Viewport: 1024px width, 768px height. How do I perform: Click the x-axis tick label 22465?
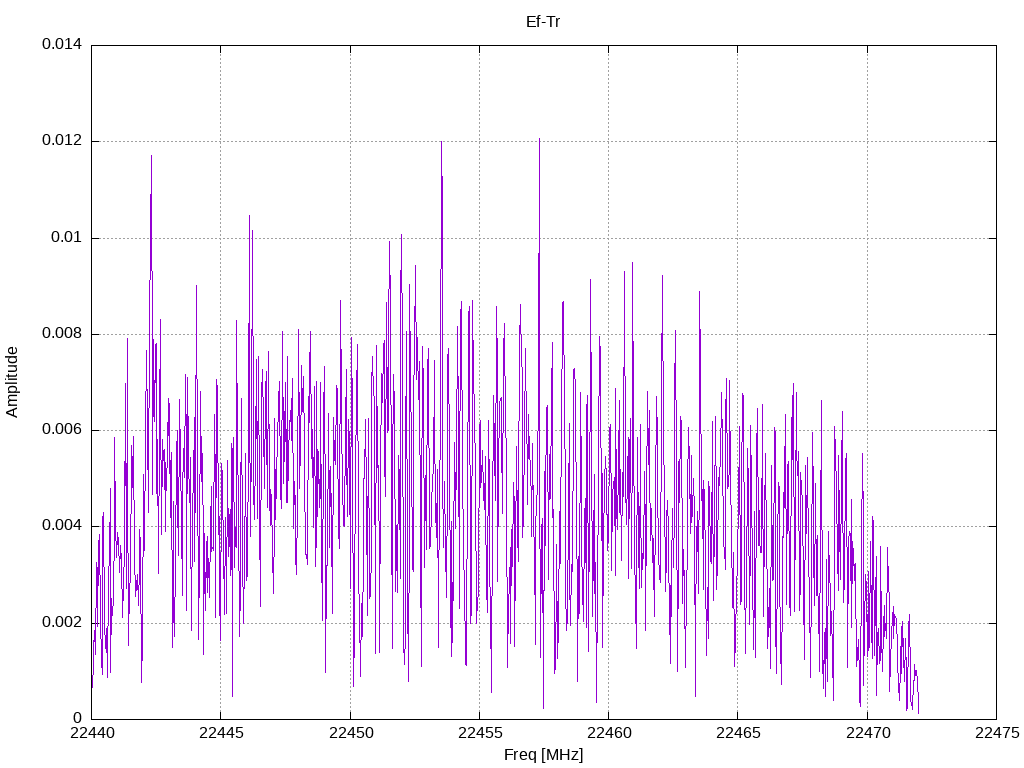click(x=739, y=733)
